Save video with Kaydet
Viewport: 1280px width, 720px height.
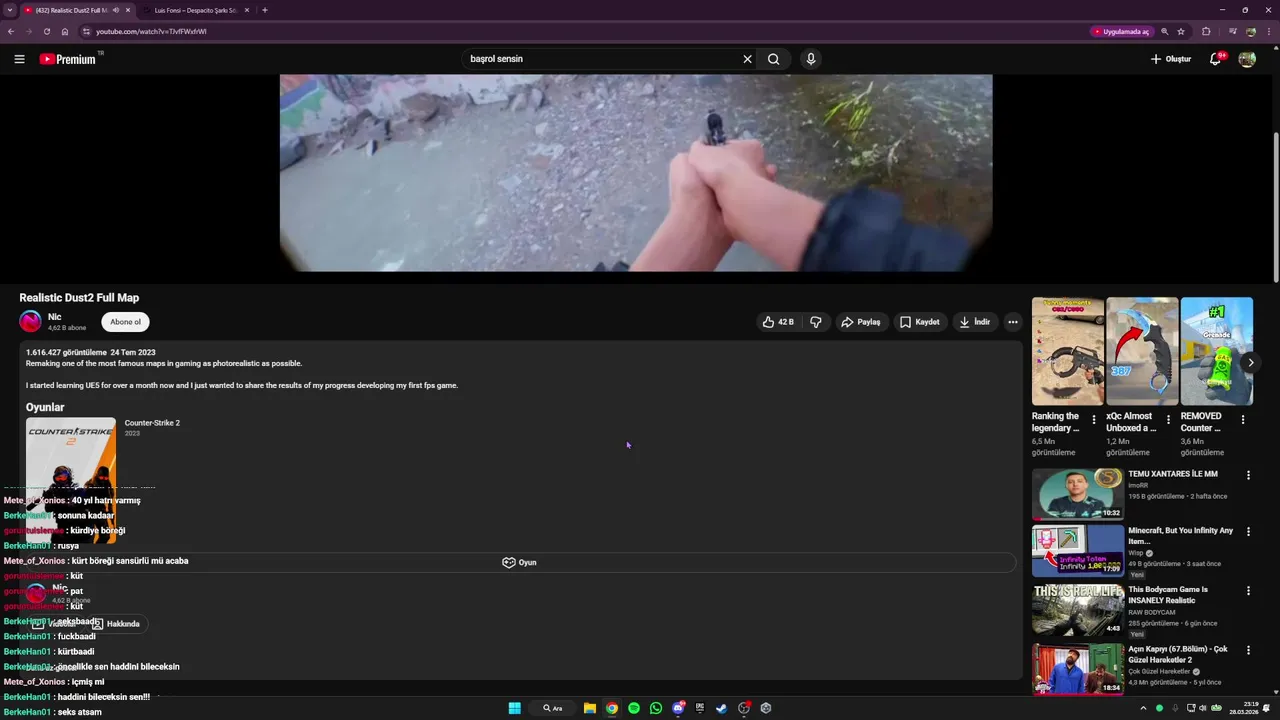coord(920,322)
